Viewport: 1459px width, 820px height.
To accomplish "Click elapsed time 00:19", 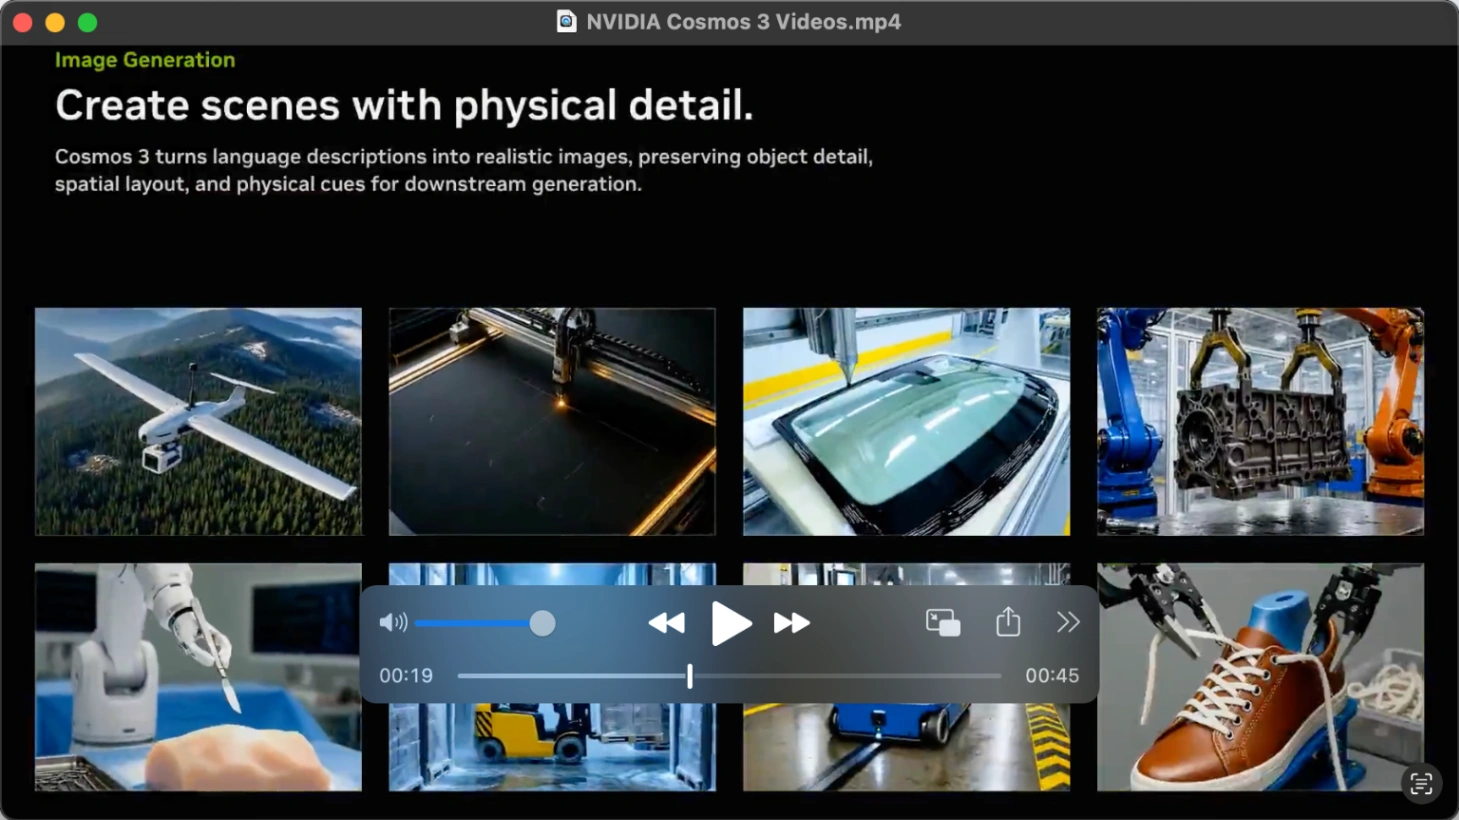I will click(406, 676).
